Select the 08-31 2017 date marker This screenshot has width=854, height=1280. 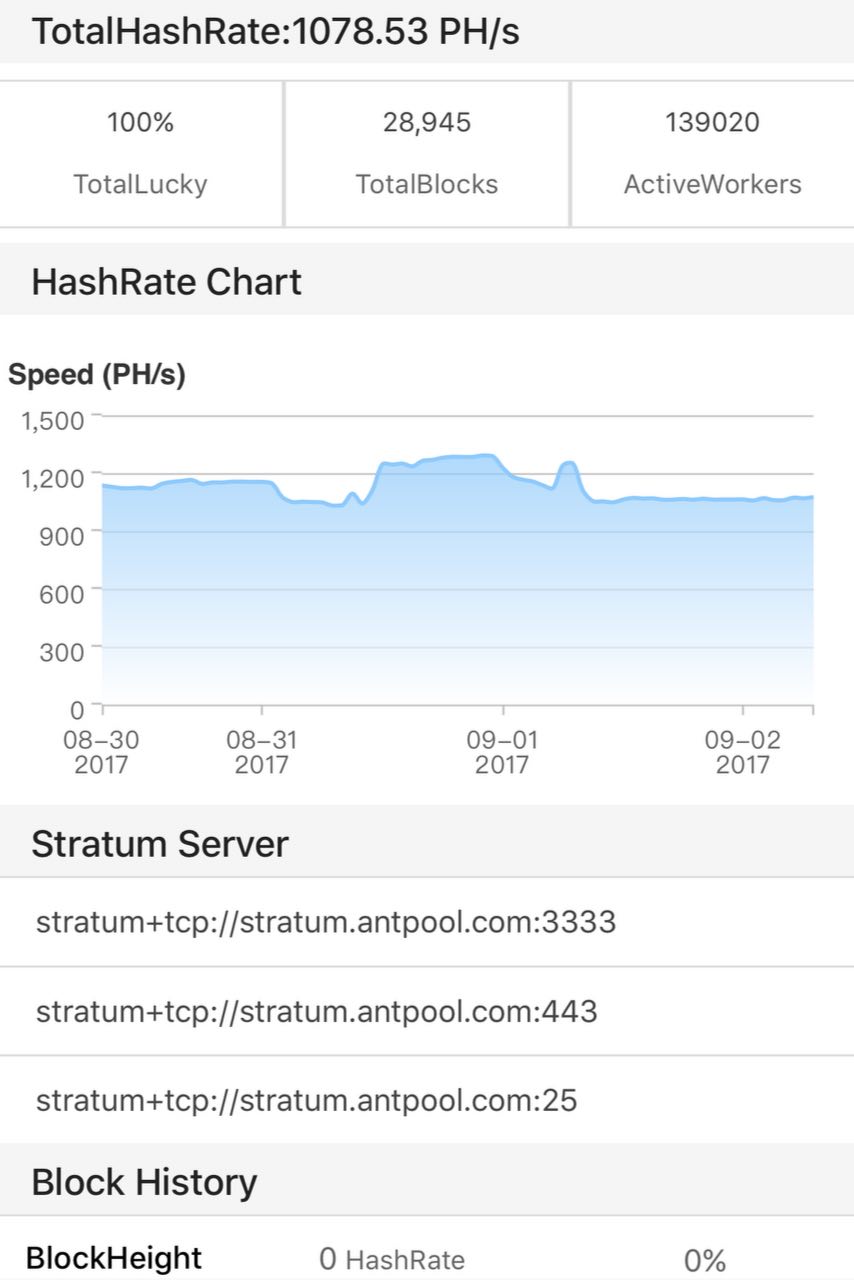pos(262,752)
